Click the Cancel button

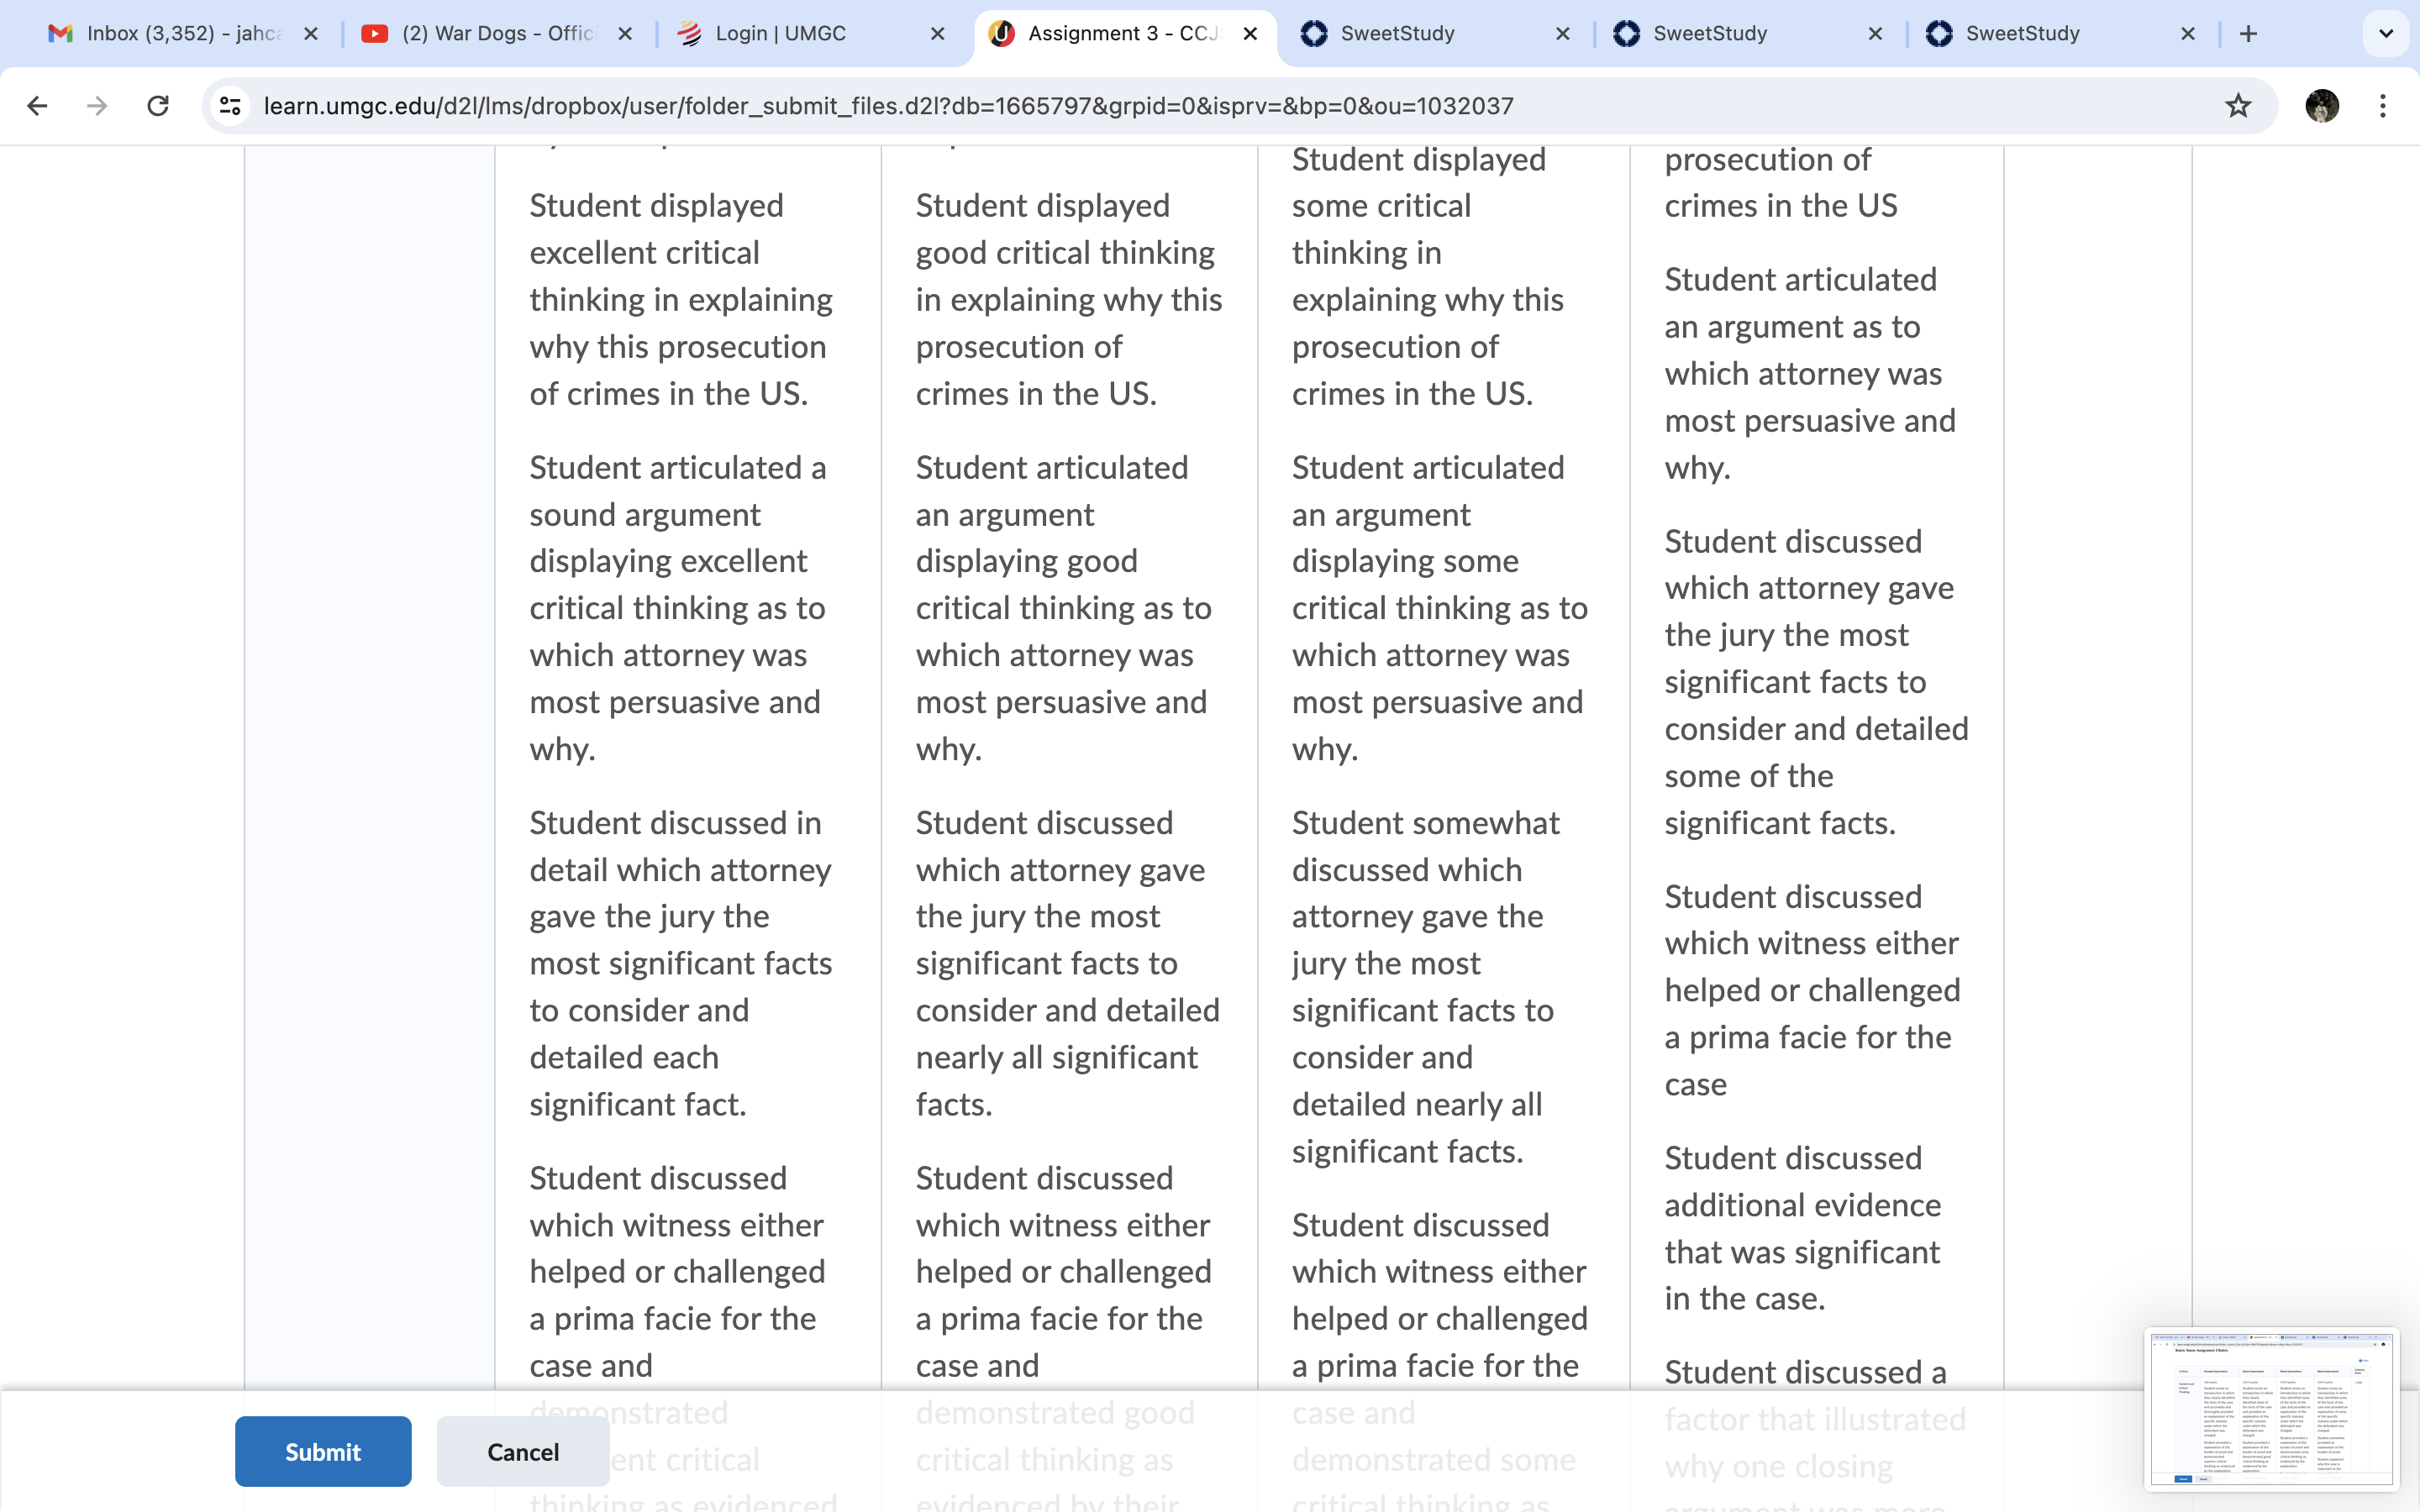(523, 1451)
